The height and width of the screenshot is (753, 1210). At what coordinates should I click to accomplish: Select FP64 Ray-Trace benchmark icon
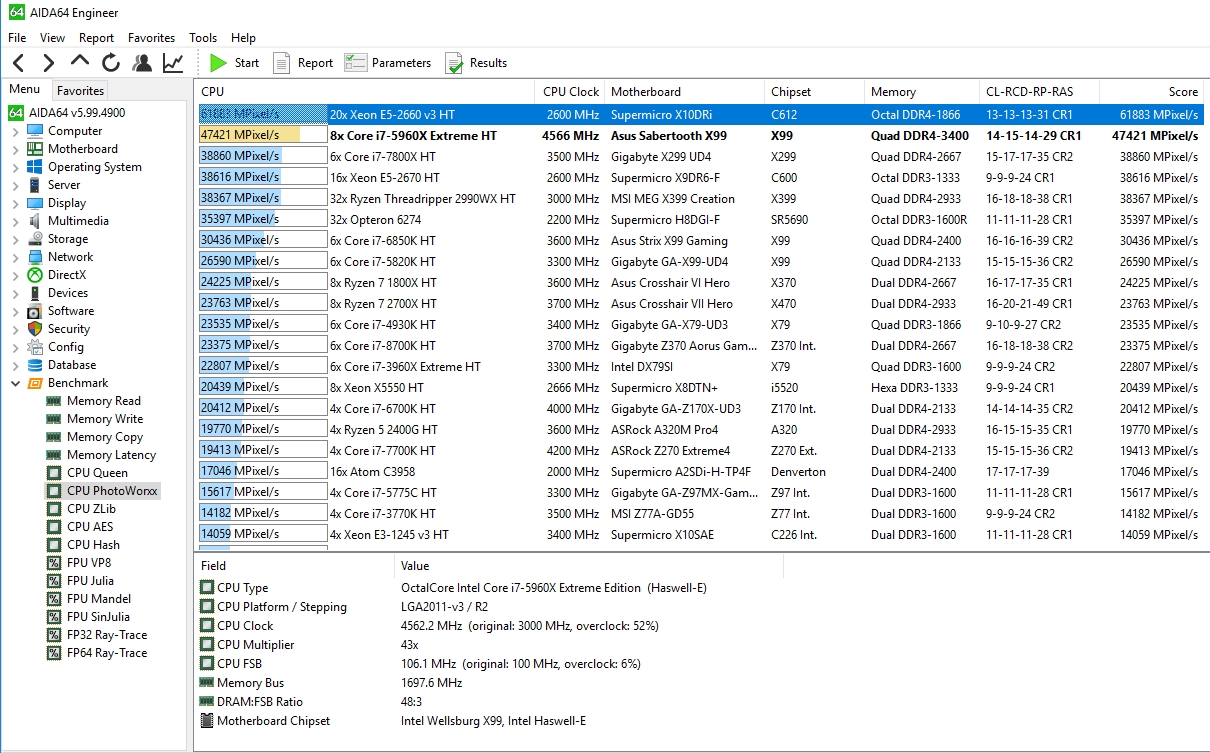click(x=54, y=653)
